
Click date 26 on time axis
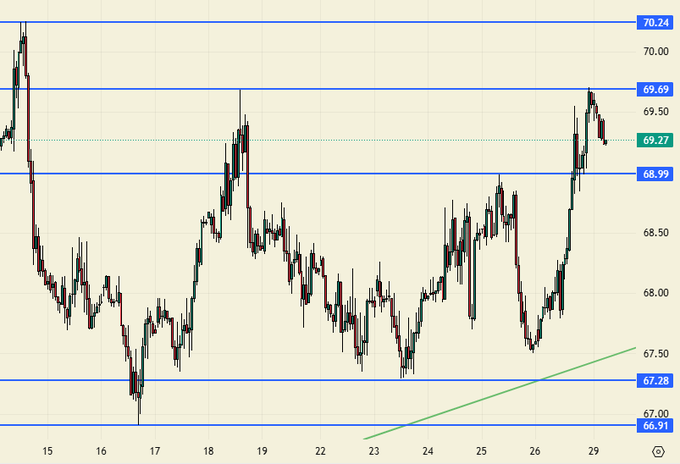click(x=535, y=451)
